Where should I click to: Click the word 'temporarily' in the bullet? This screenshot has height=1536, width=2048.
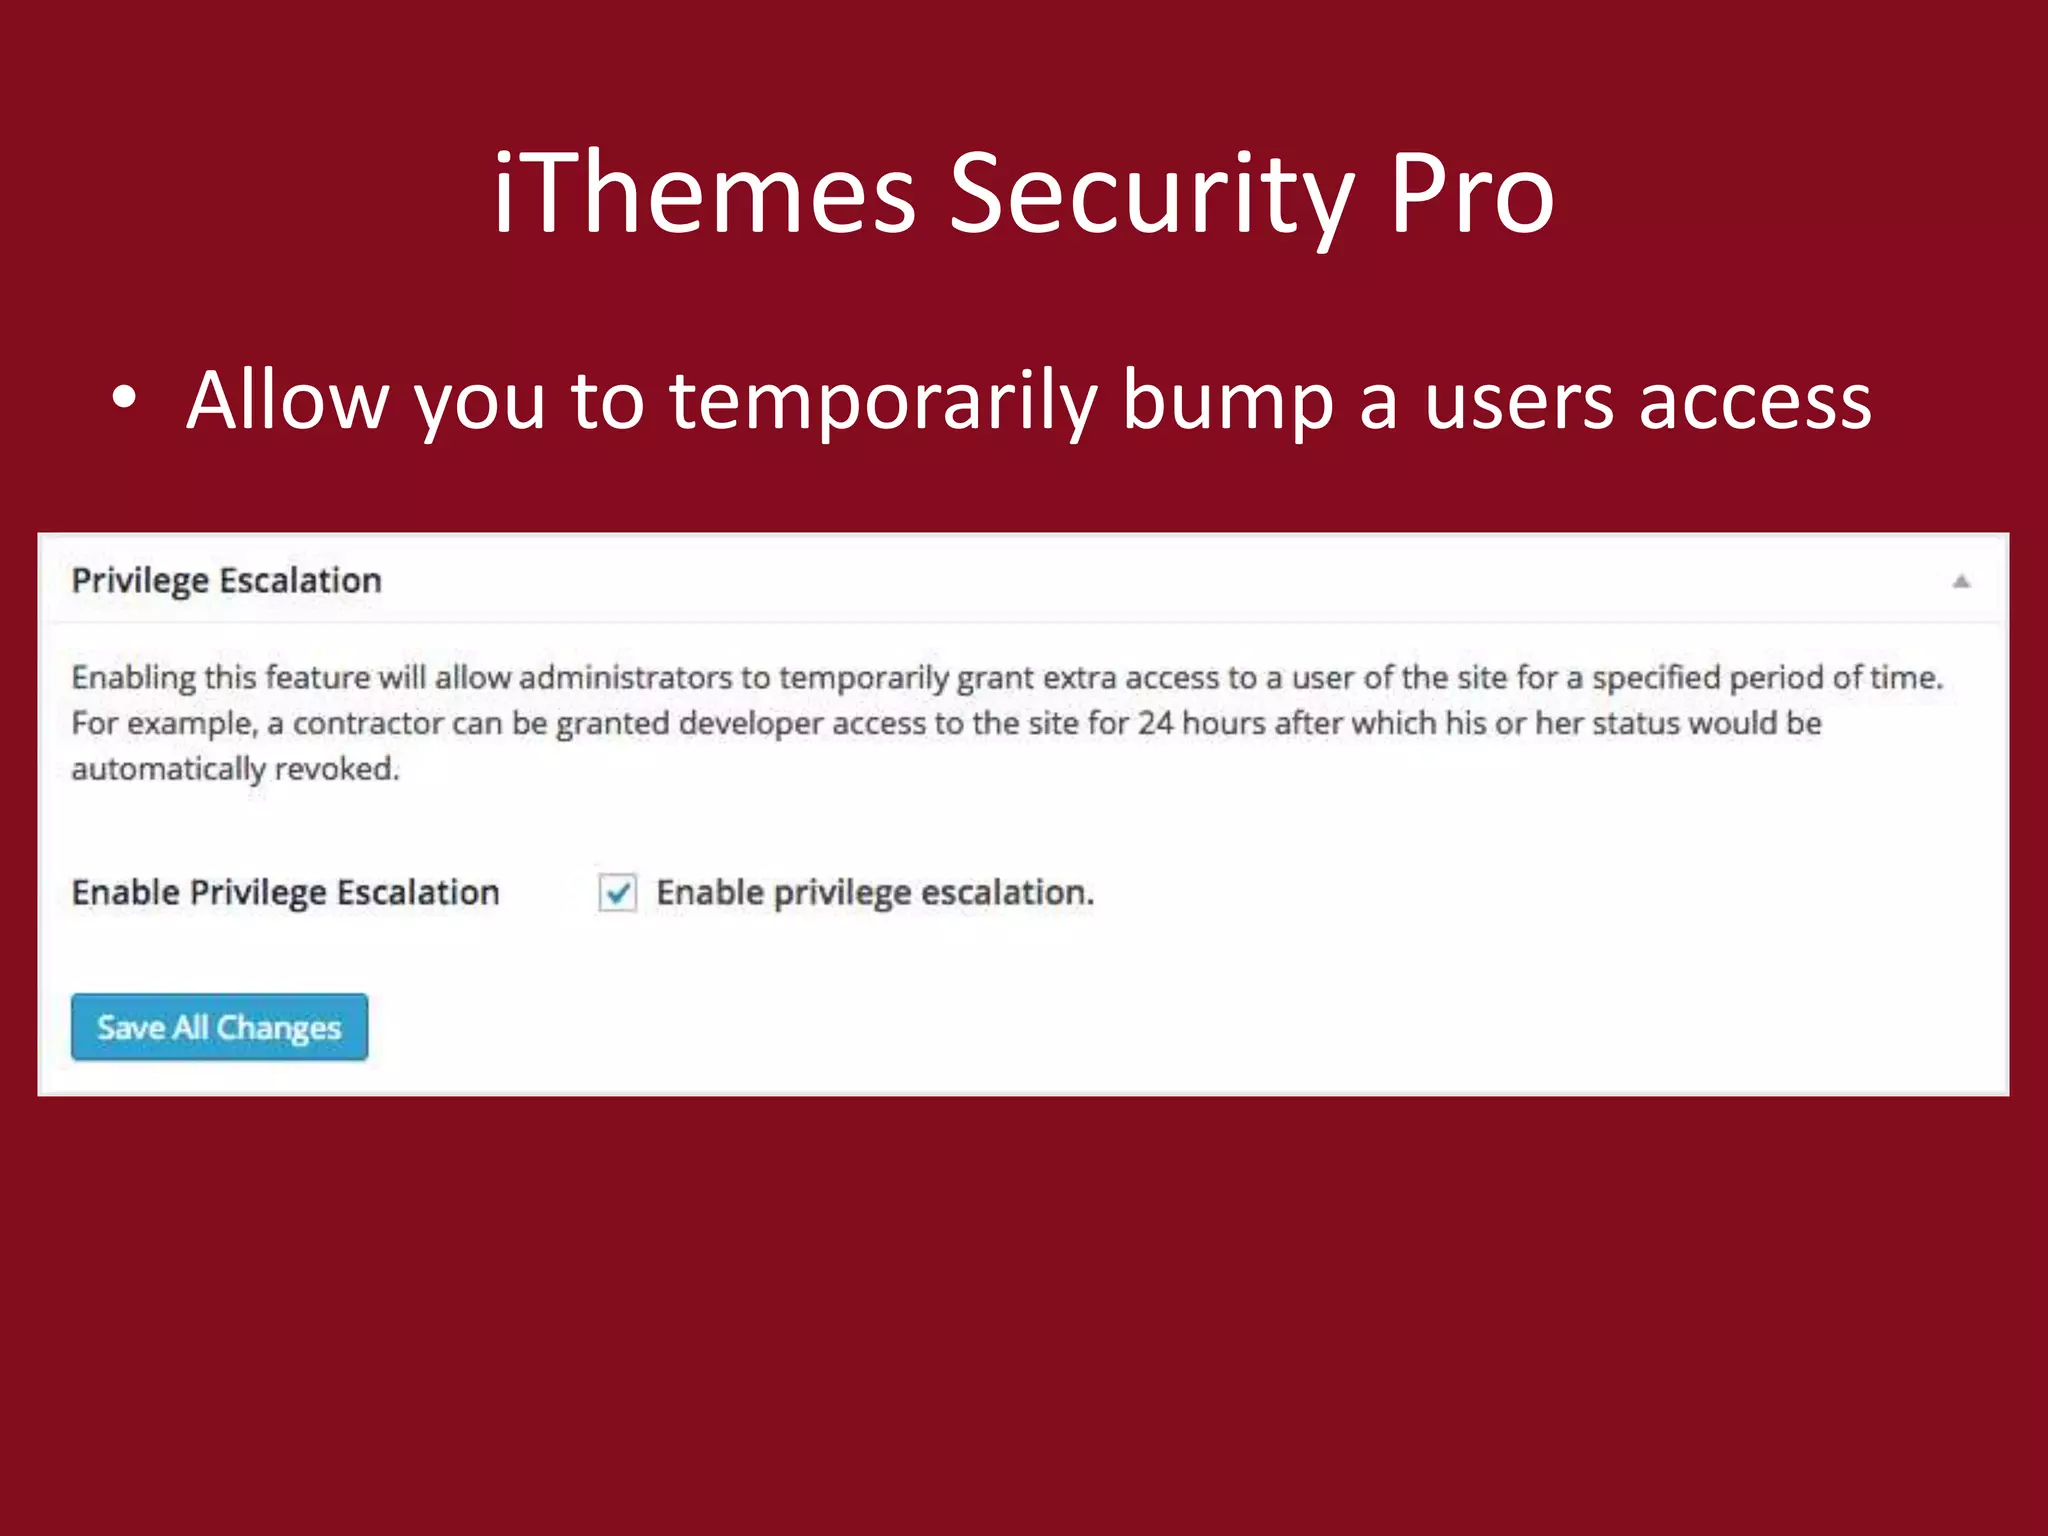click(883, 401)
